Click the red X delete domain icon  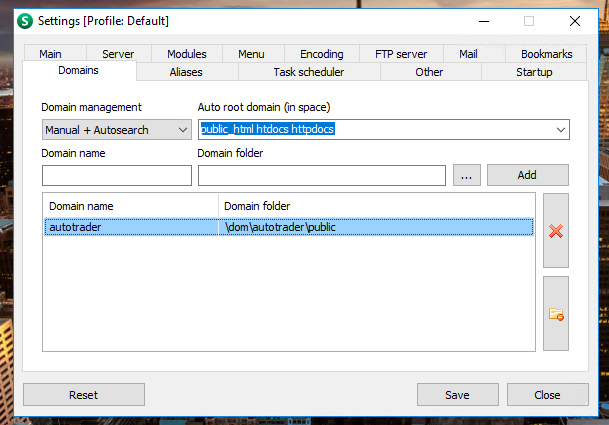(555, 231)
